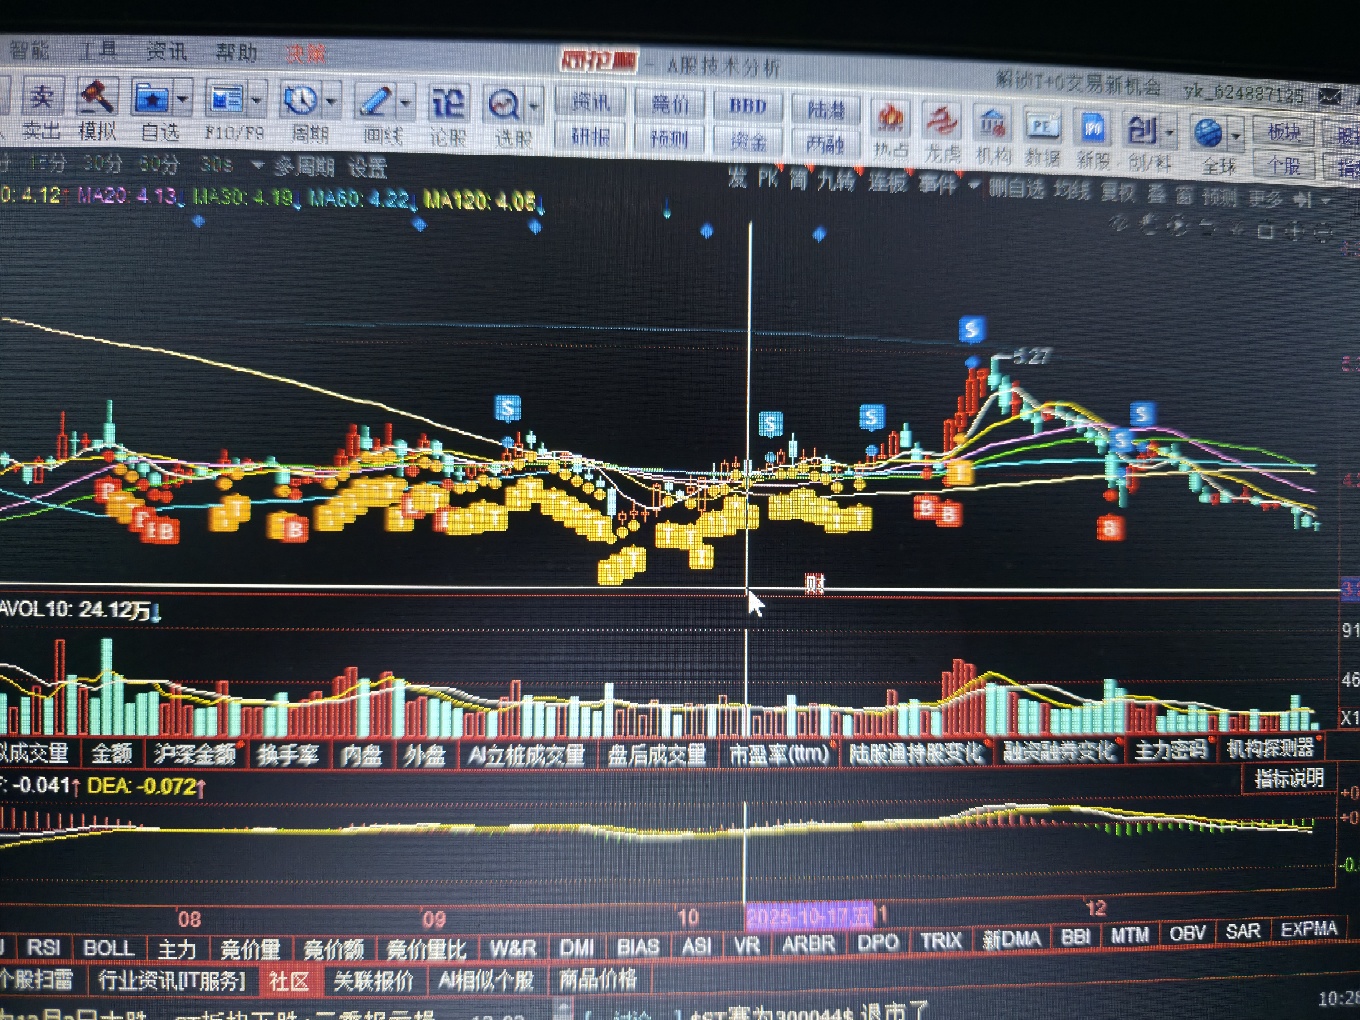Open the 论股 discussion icon
This screenshot has height=1020, width=1360.
click(x=447, y=102)
